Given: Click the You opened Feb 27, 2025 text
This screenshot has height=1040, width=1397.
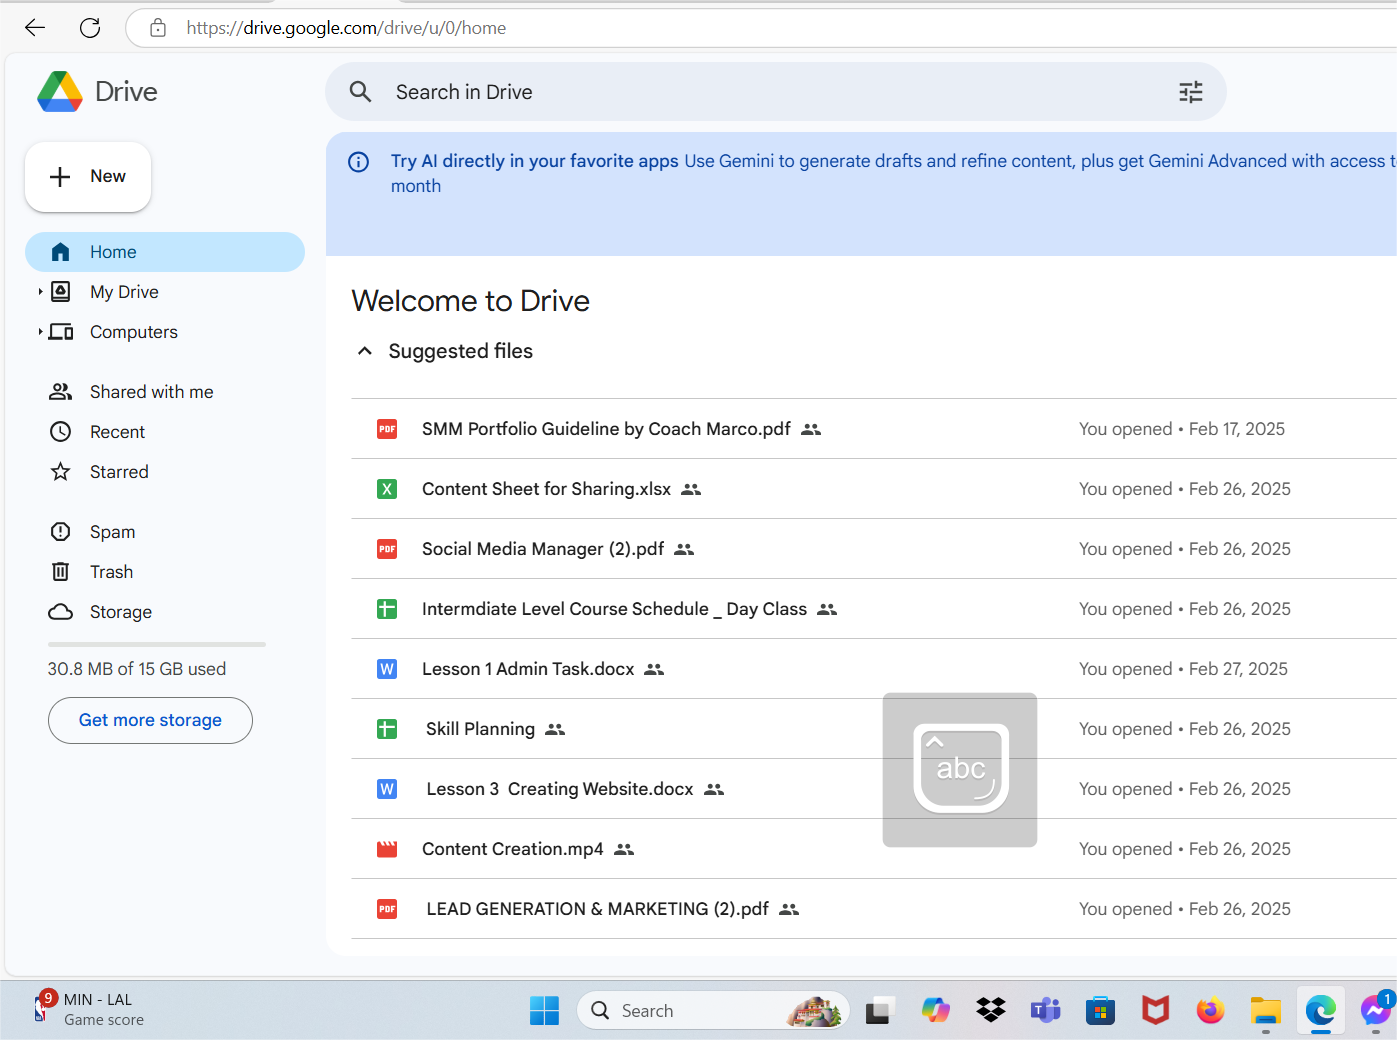Looking at the screenshot, I should [x=1183, y=669].
